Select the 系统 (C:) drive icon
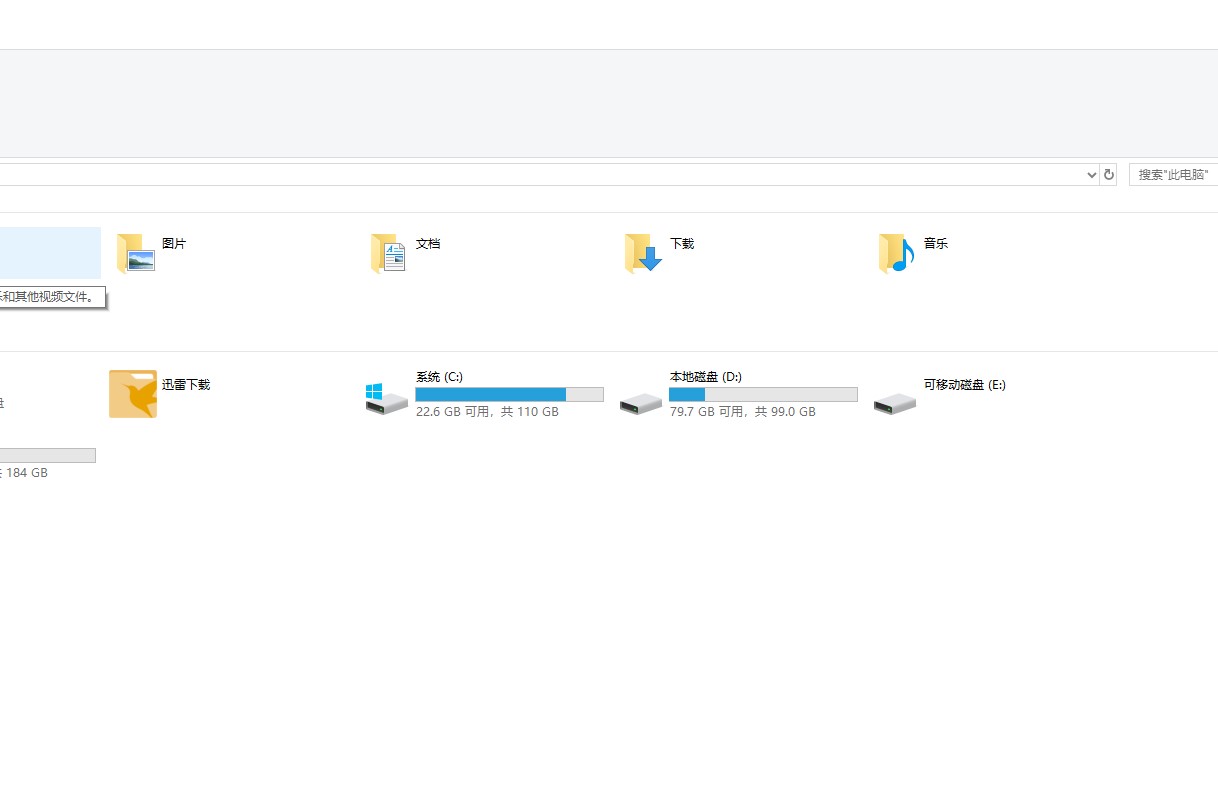This screenshot has width=1218, height=795. pos(387,398)
